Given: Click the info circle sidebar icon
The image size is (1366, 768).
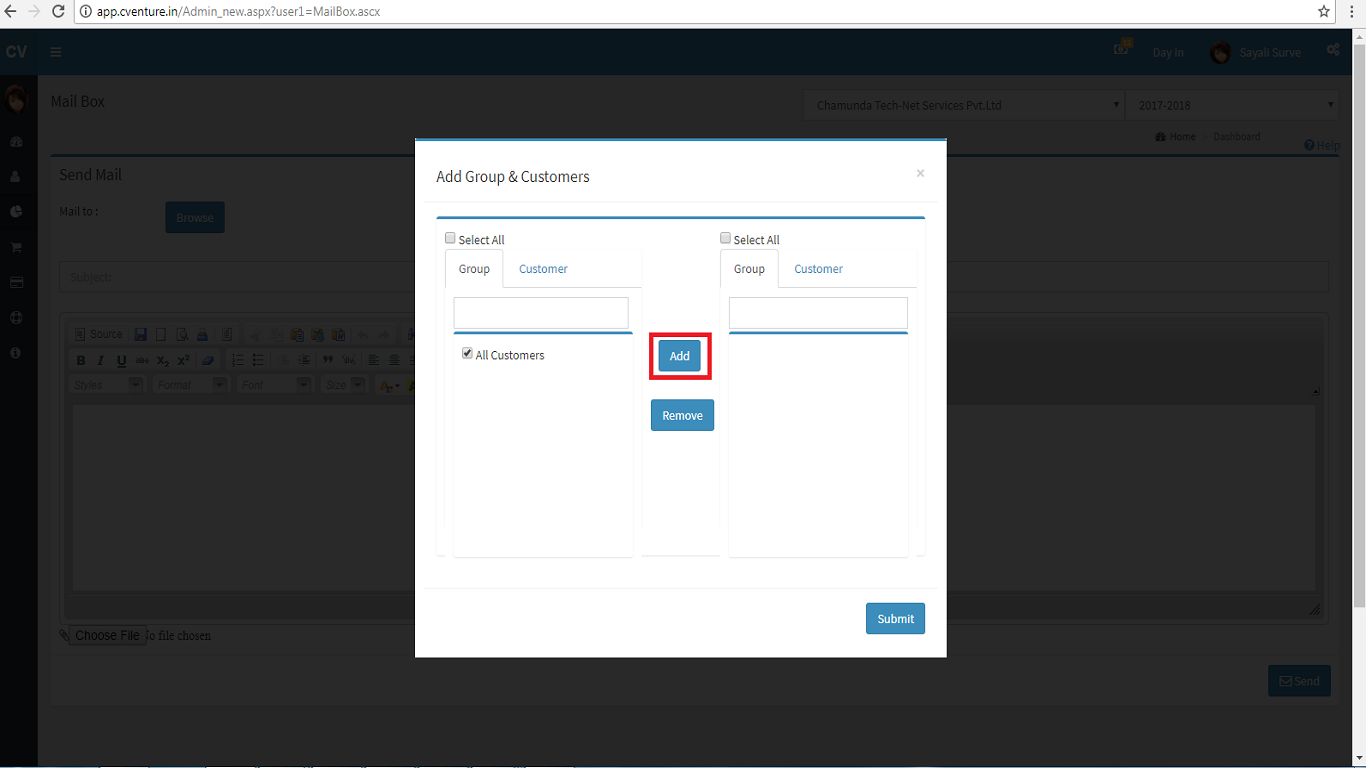Looking at the screenshot, I should (16, 353).
